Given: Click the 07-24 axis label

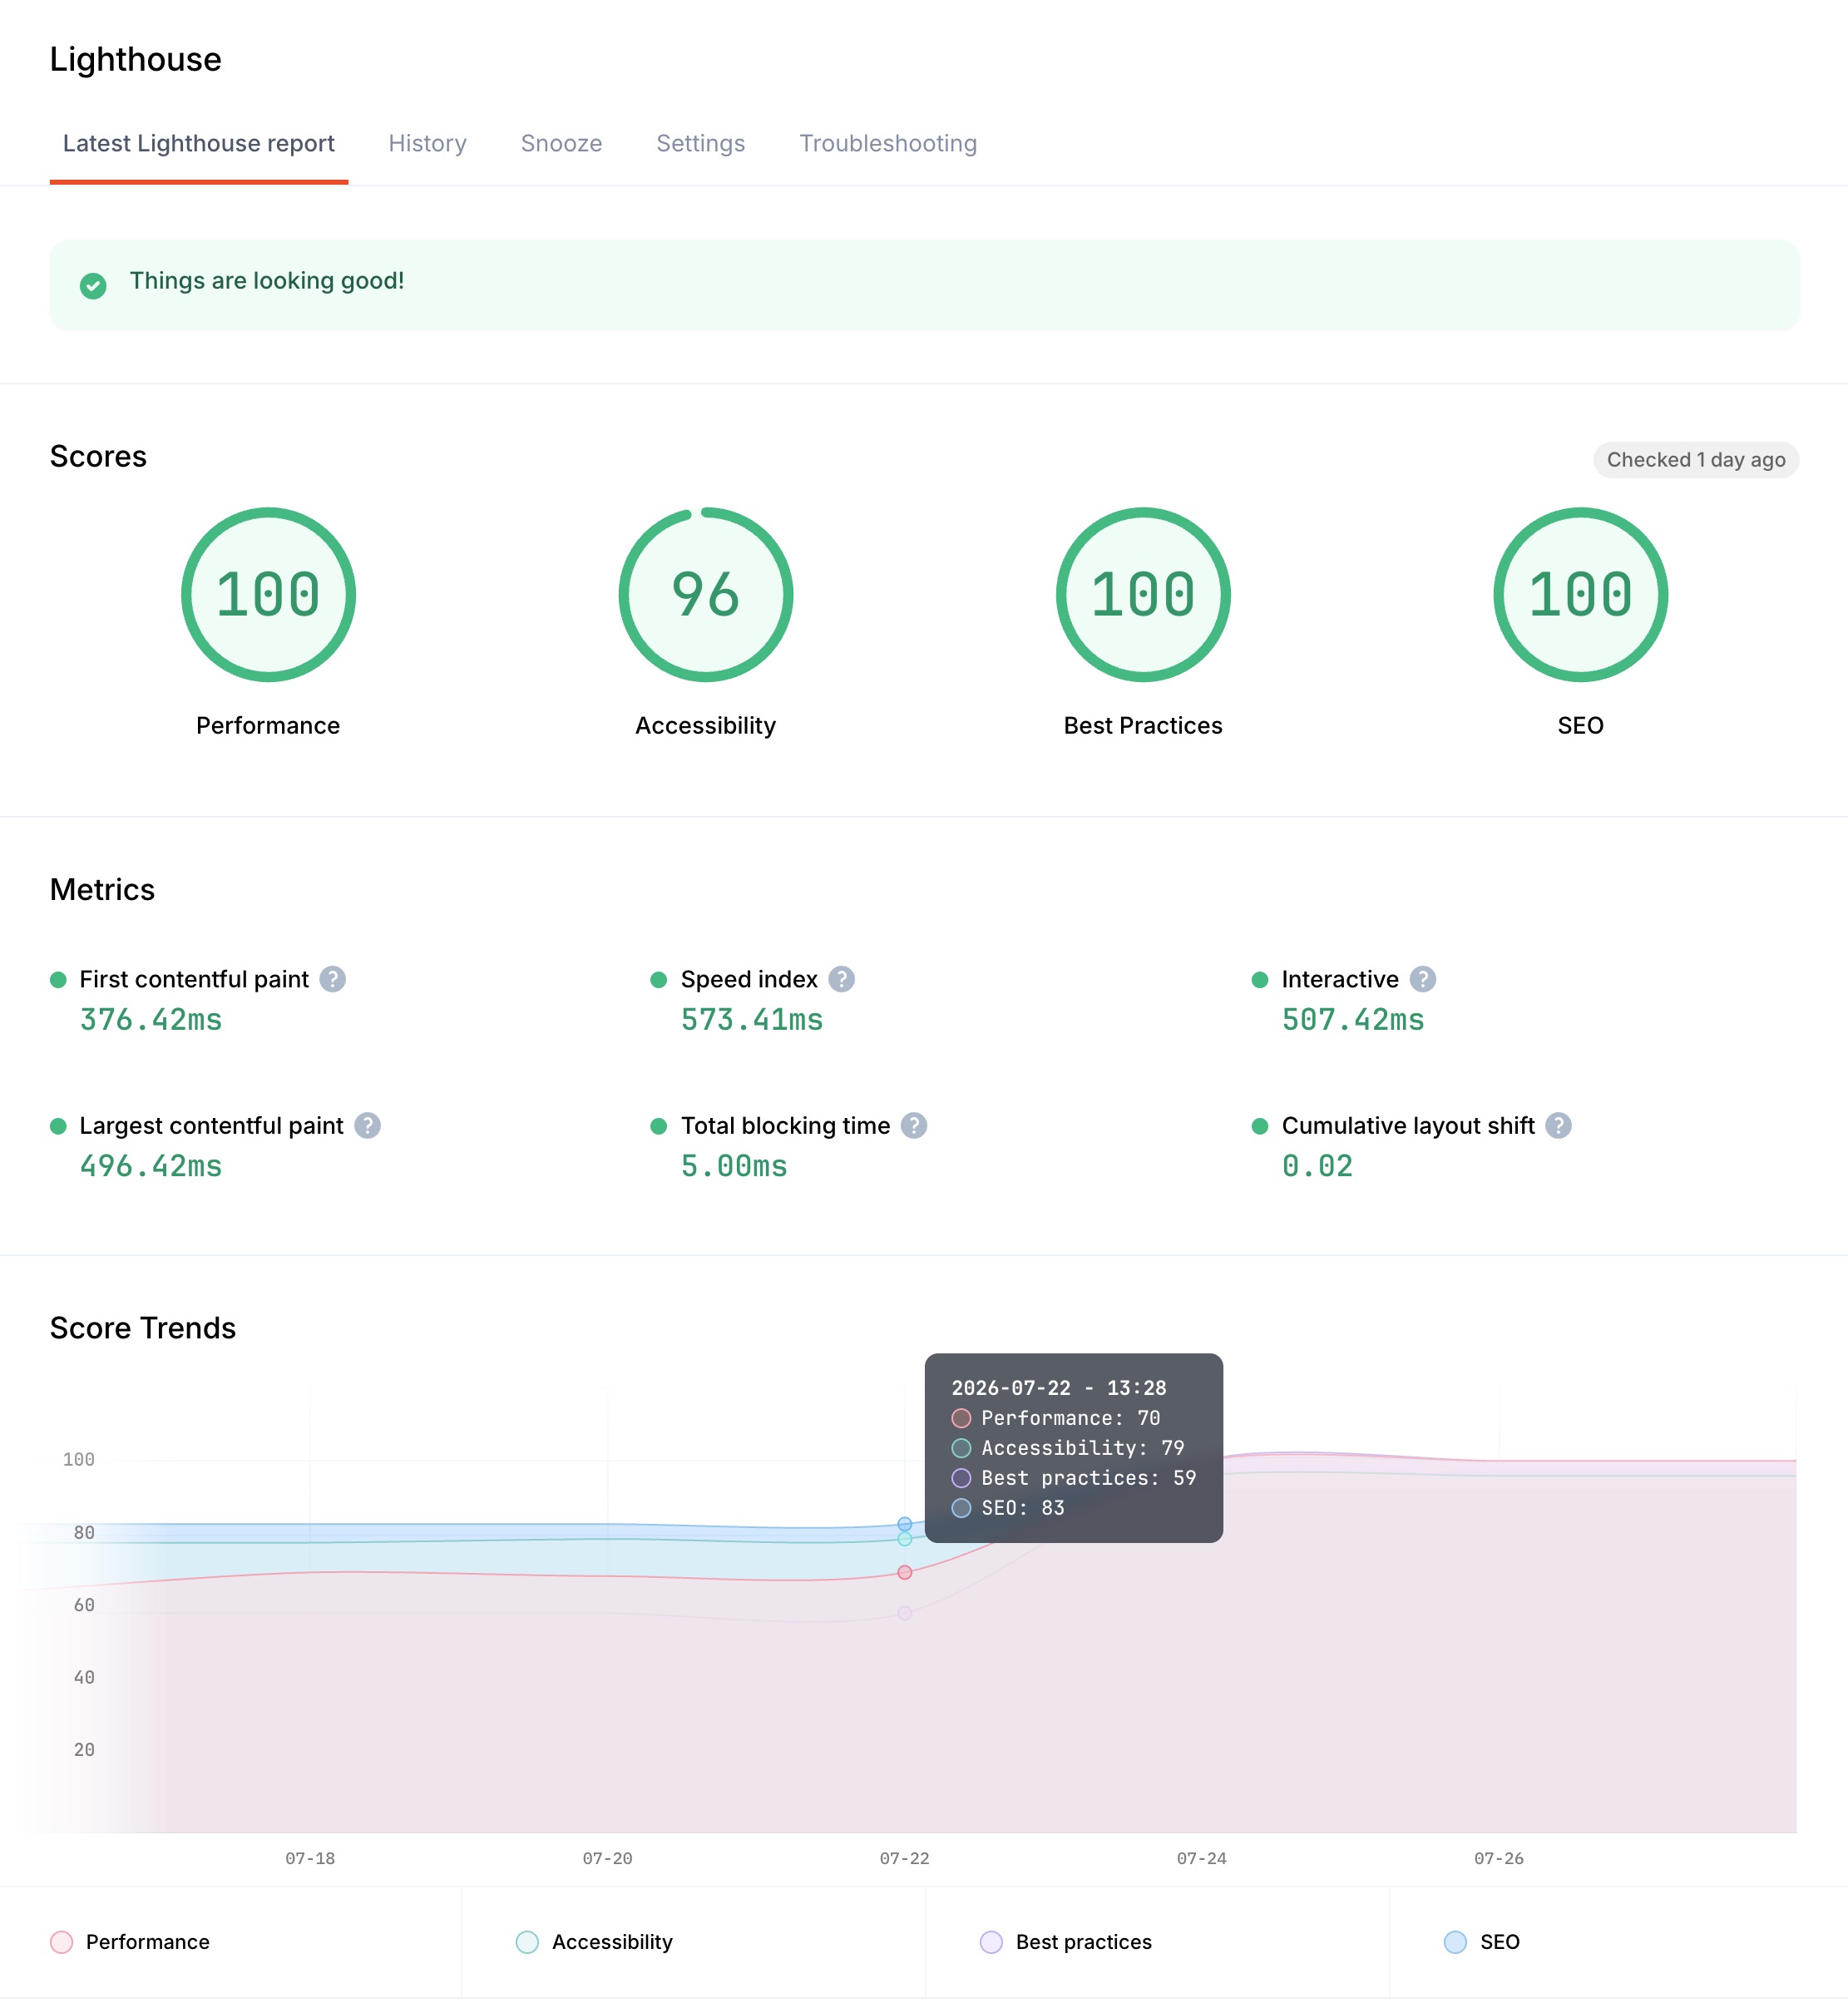Looking at the screenshot, I should coord(1201,1858).
